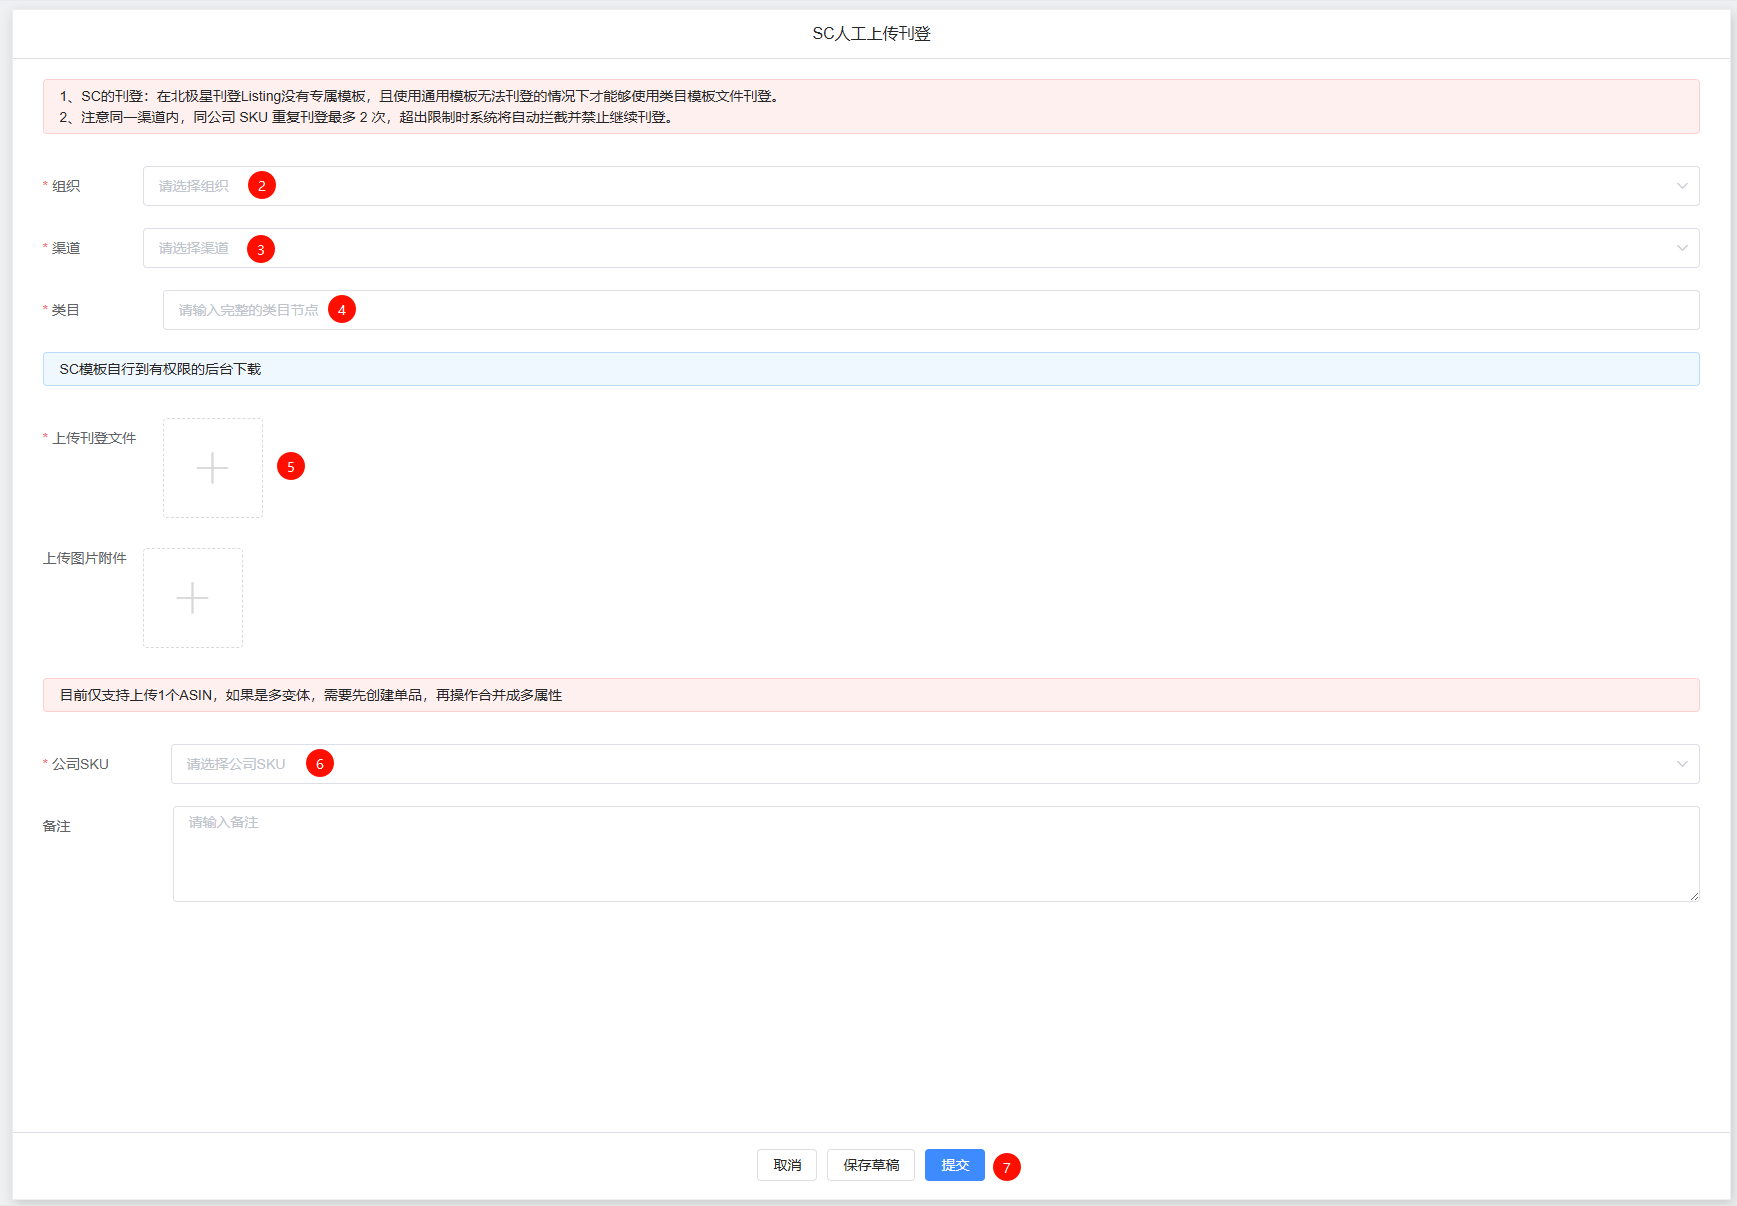Click red badge number 4 in 类目 field
This screenshot has width=1737, height=1206.
pyautogui.click(x=342, y=310)
